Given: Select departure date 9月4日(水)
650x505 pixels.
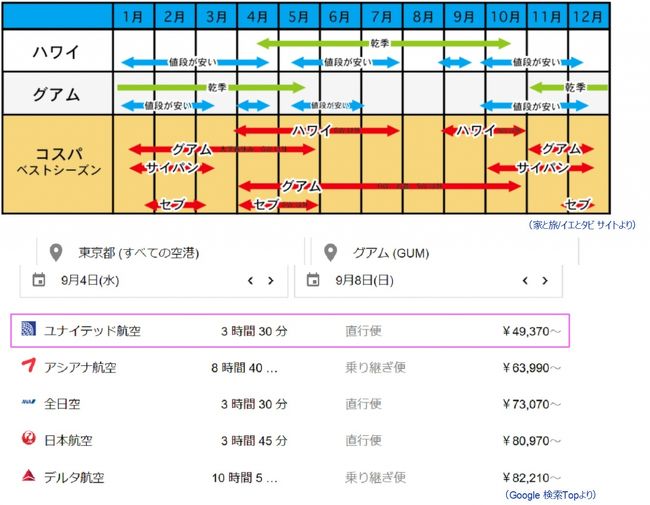Looking at the screenshot, I should pyautogui.click(x=90, y=281).
